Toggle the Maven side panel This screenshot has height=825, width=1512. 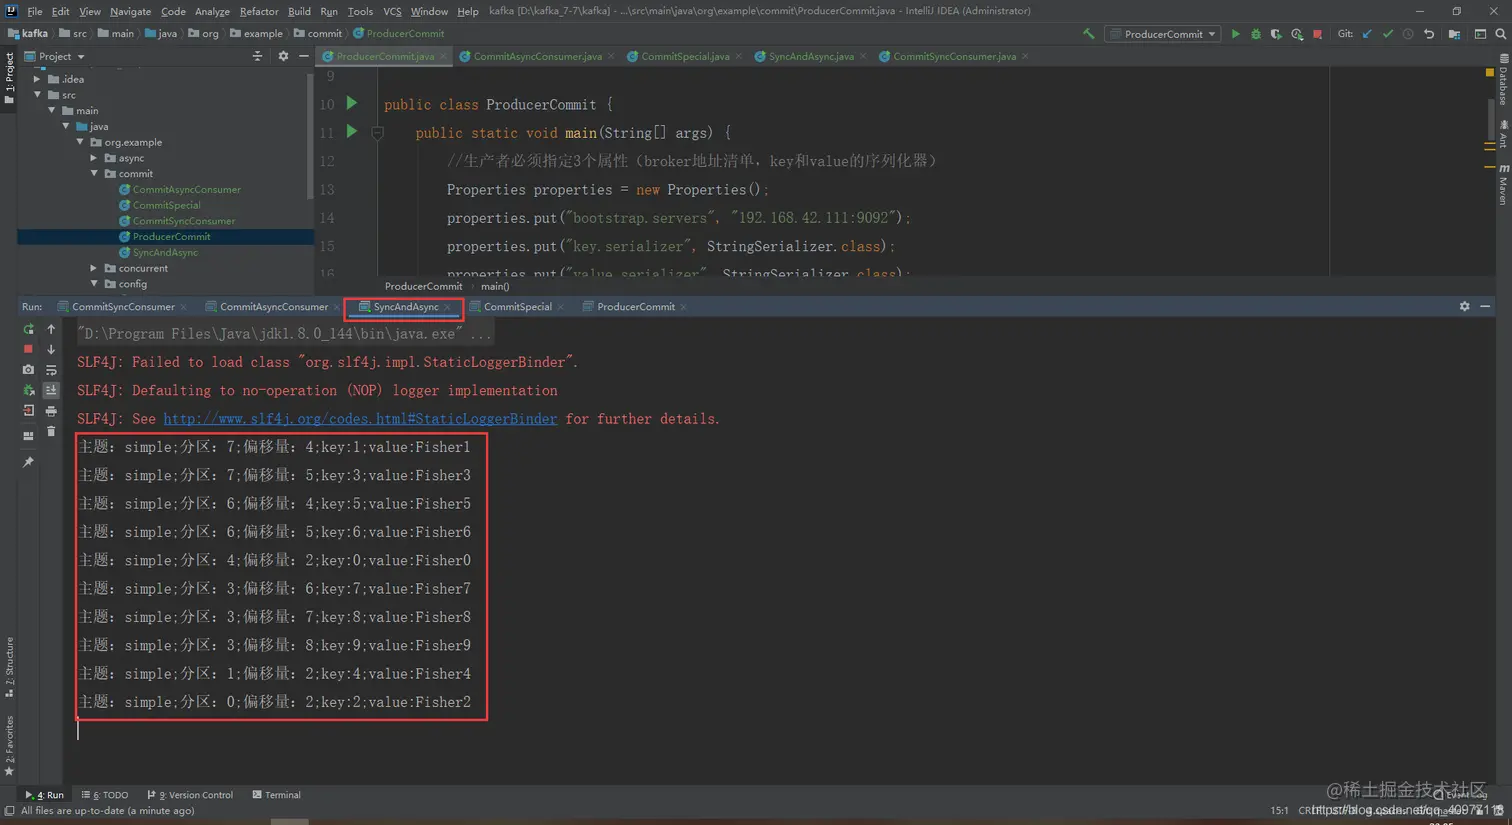[1502, 185]
